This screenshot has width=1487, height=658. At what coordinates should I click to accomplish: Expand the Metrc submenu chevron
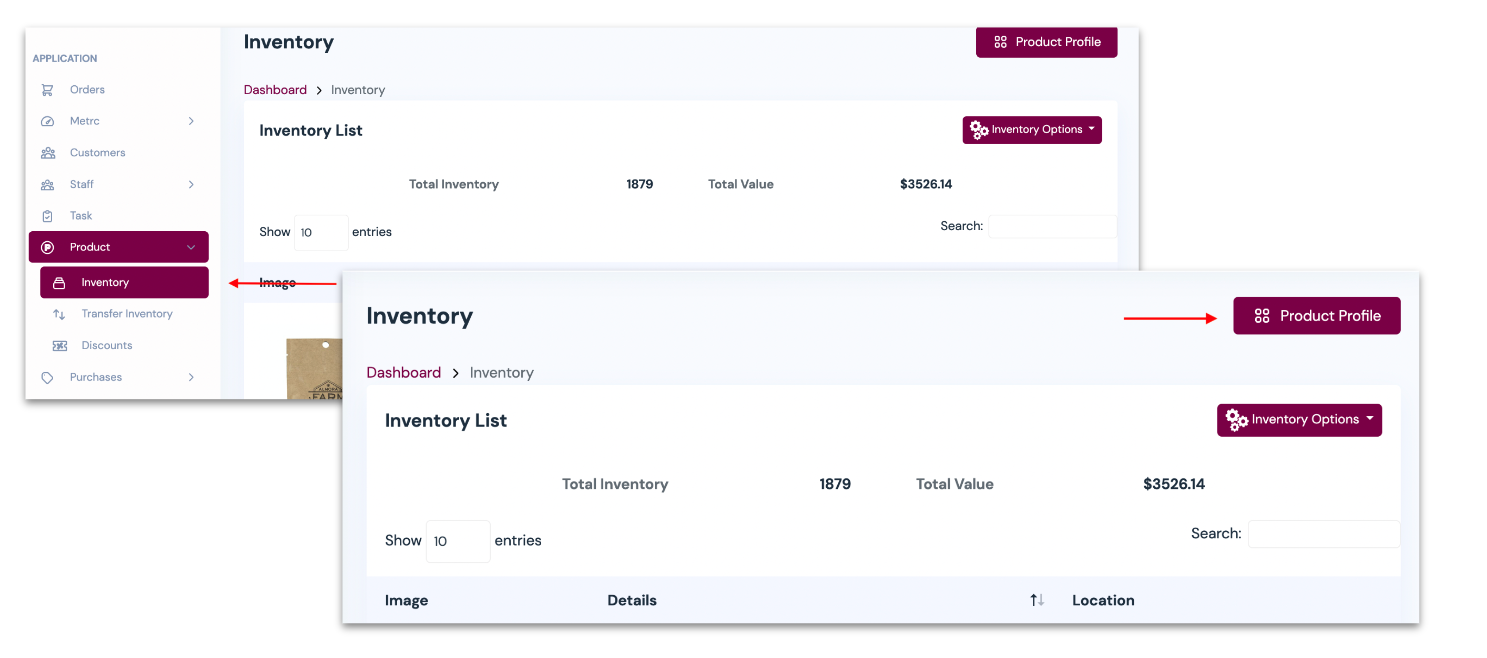[x=191, y=121]
